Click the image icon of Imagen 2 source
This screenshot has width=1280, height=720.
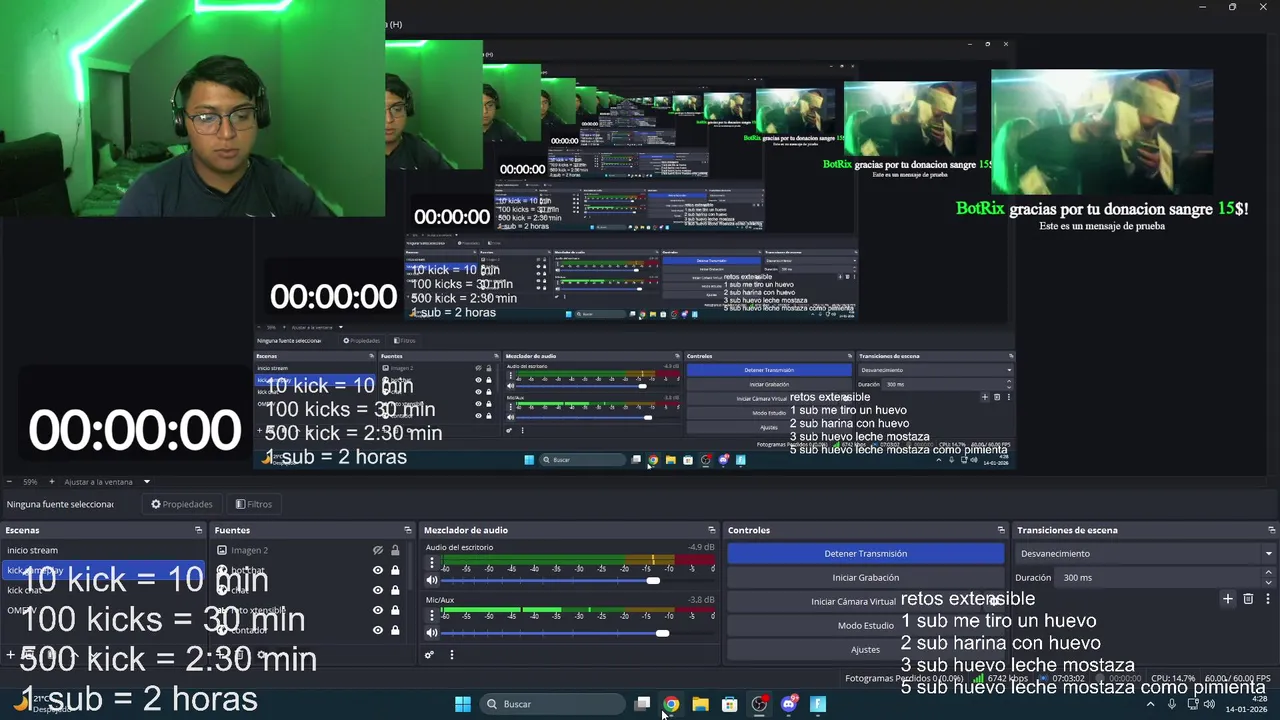(222, 550)
